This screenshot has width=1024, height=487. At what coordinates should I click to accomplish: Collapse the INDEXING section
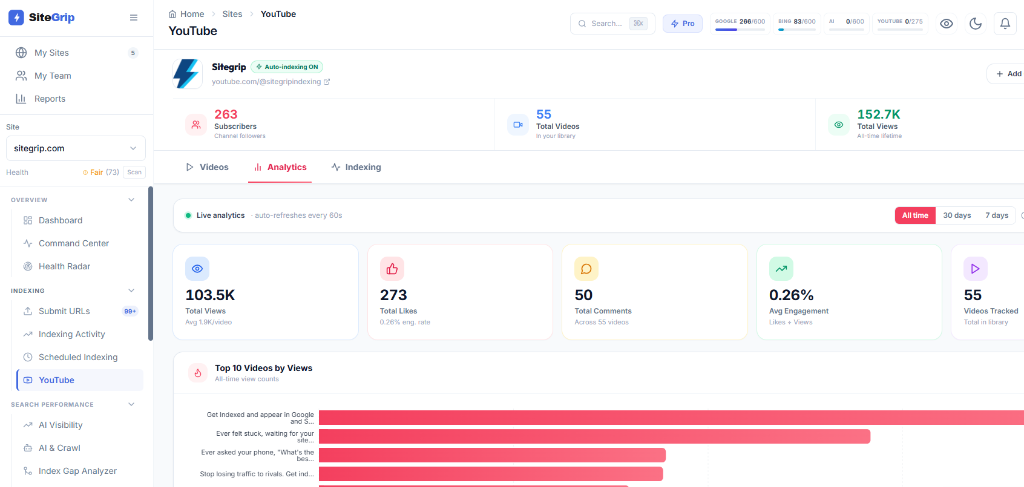(131, 291)
